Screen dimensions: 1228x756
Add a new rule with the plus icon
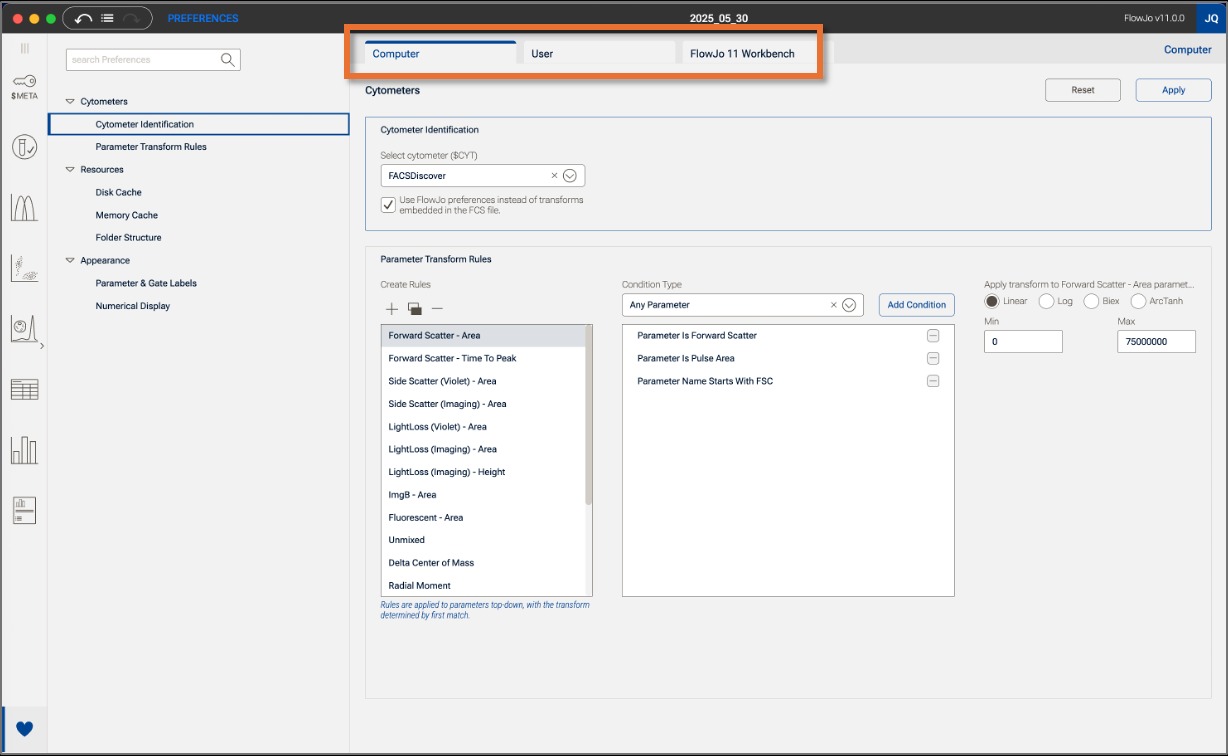pos(391,309)
